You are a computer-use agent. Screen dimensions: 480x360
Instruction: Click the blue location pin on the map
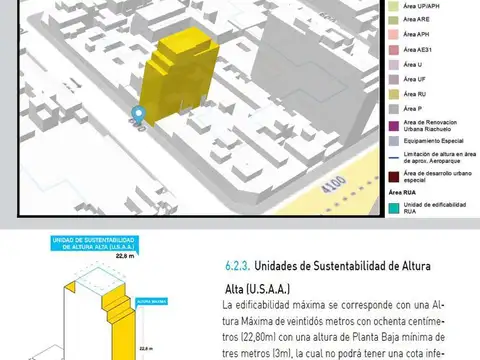[138, 115]
